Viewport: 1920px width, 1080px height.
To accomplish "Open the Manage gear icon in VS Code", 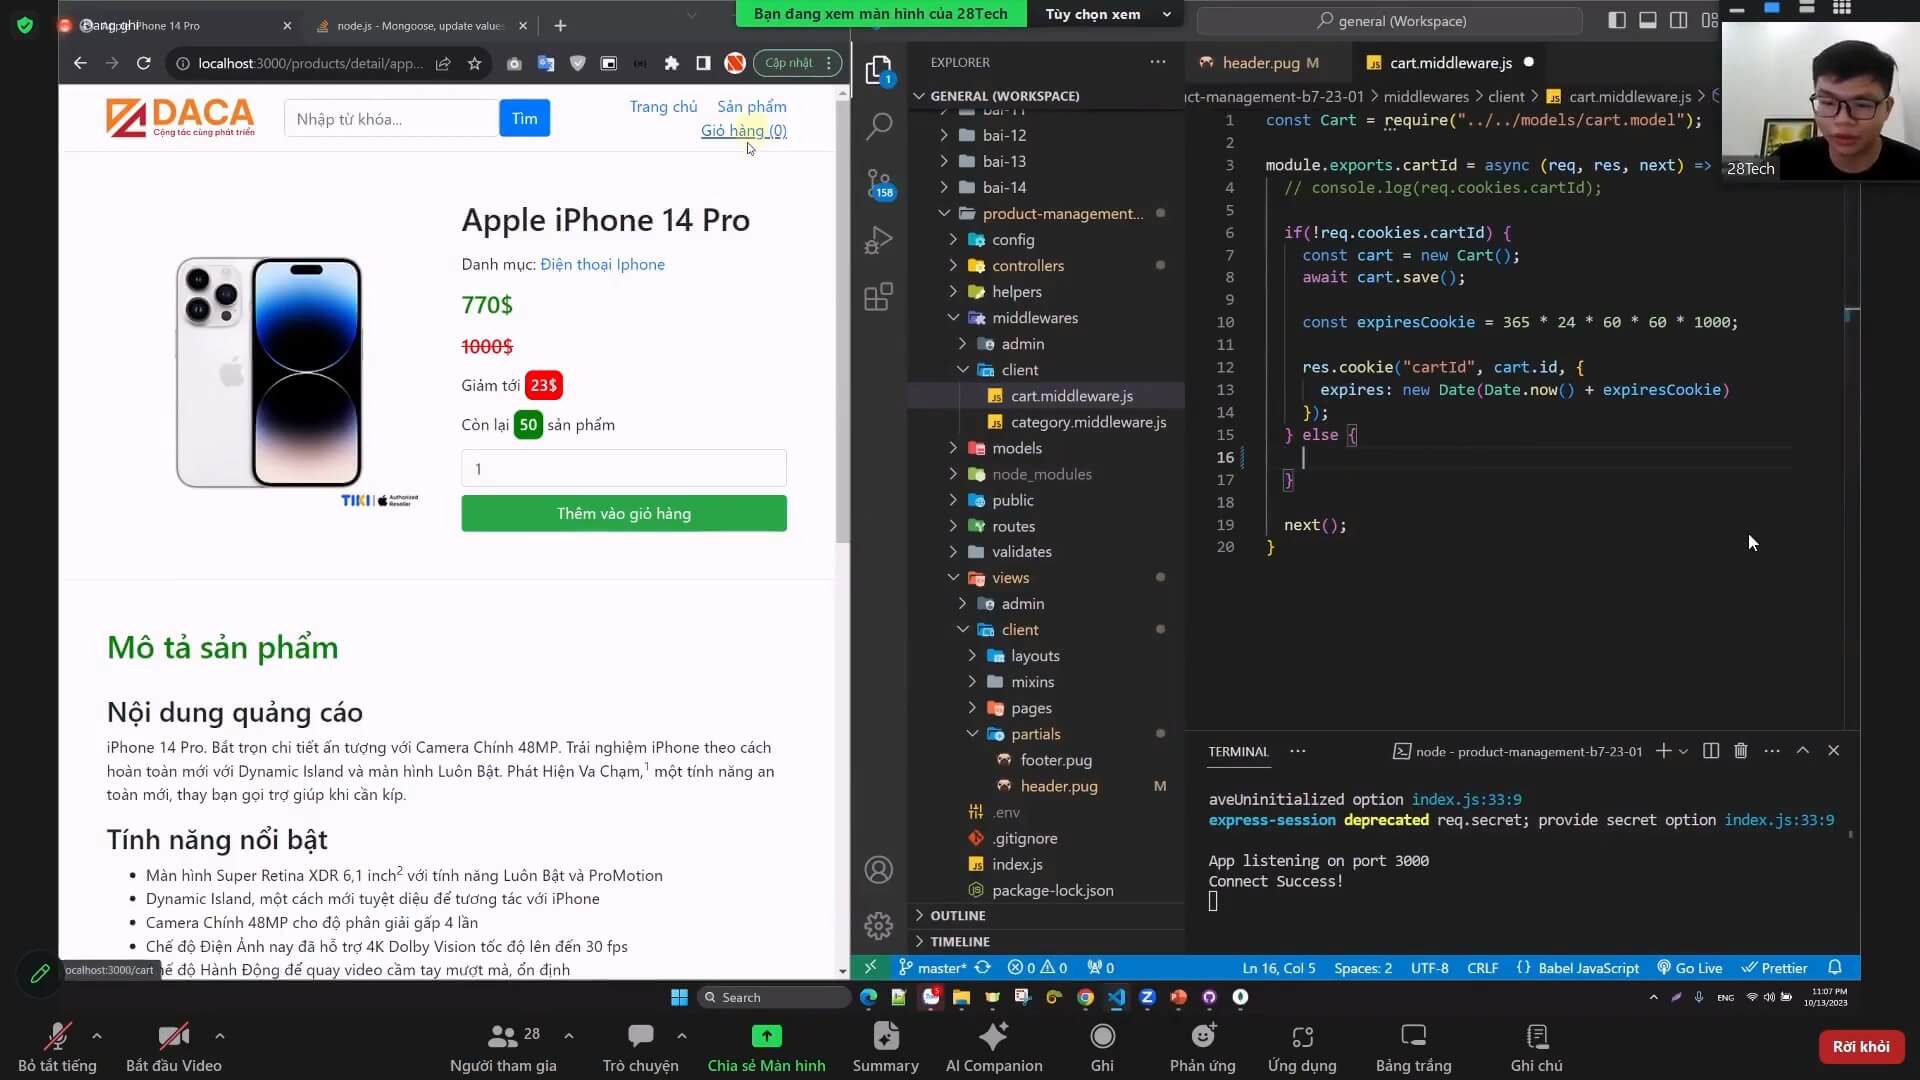I will click(x=878, y=926).
